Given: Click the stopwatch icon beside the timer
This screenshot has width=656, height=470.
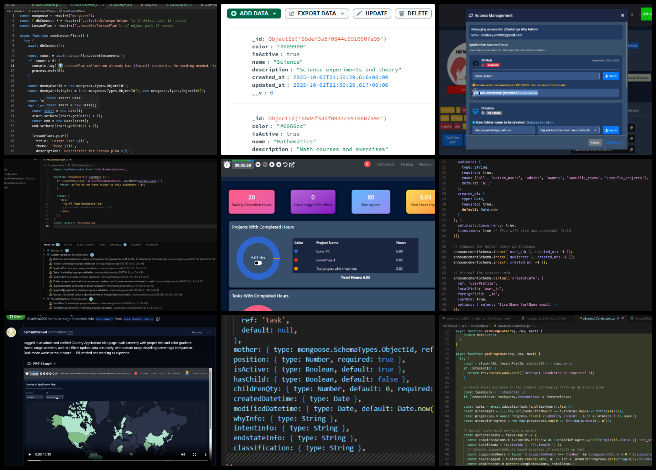Looking at the screenshot, I should click(227, 164).
